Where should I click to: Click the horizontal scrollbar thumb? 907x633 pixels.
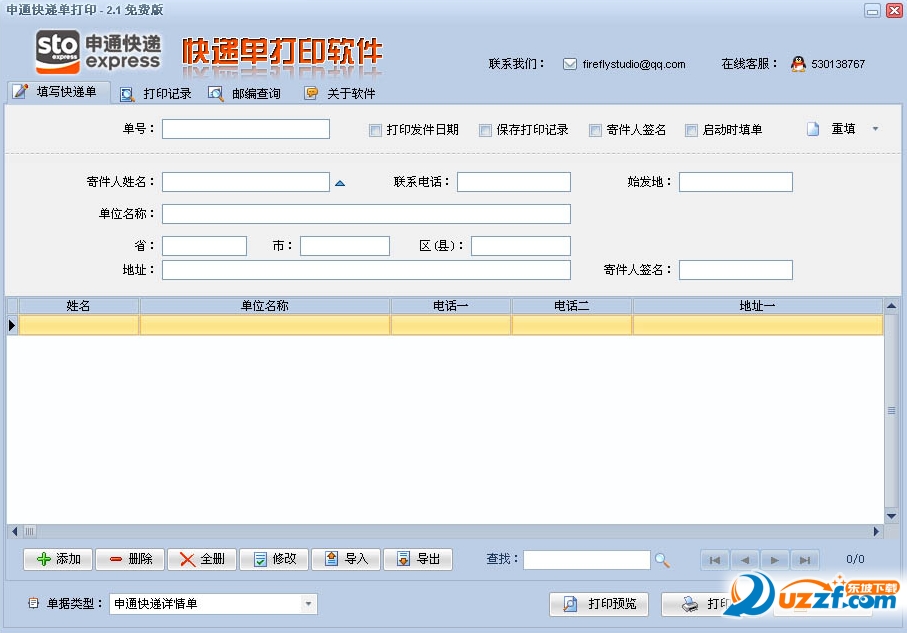[30, 531]
